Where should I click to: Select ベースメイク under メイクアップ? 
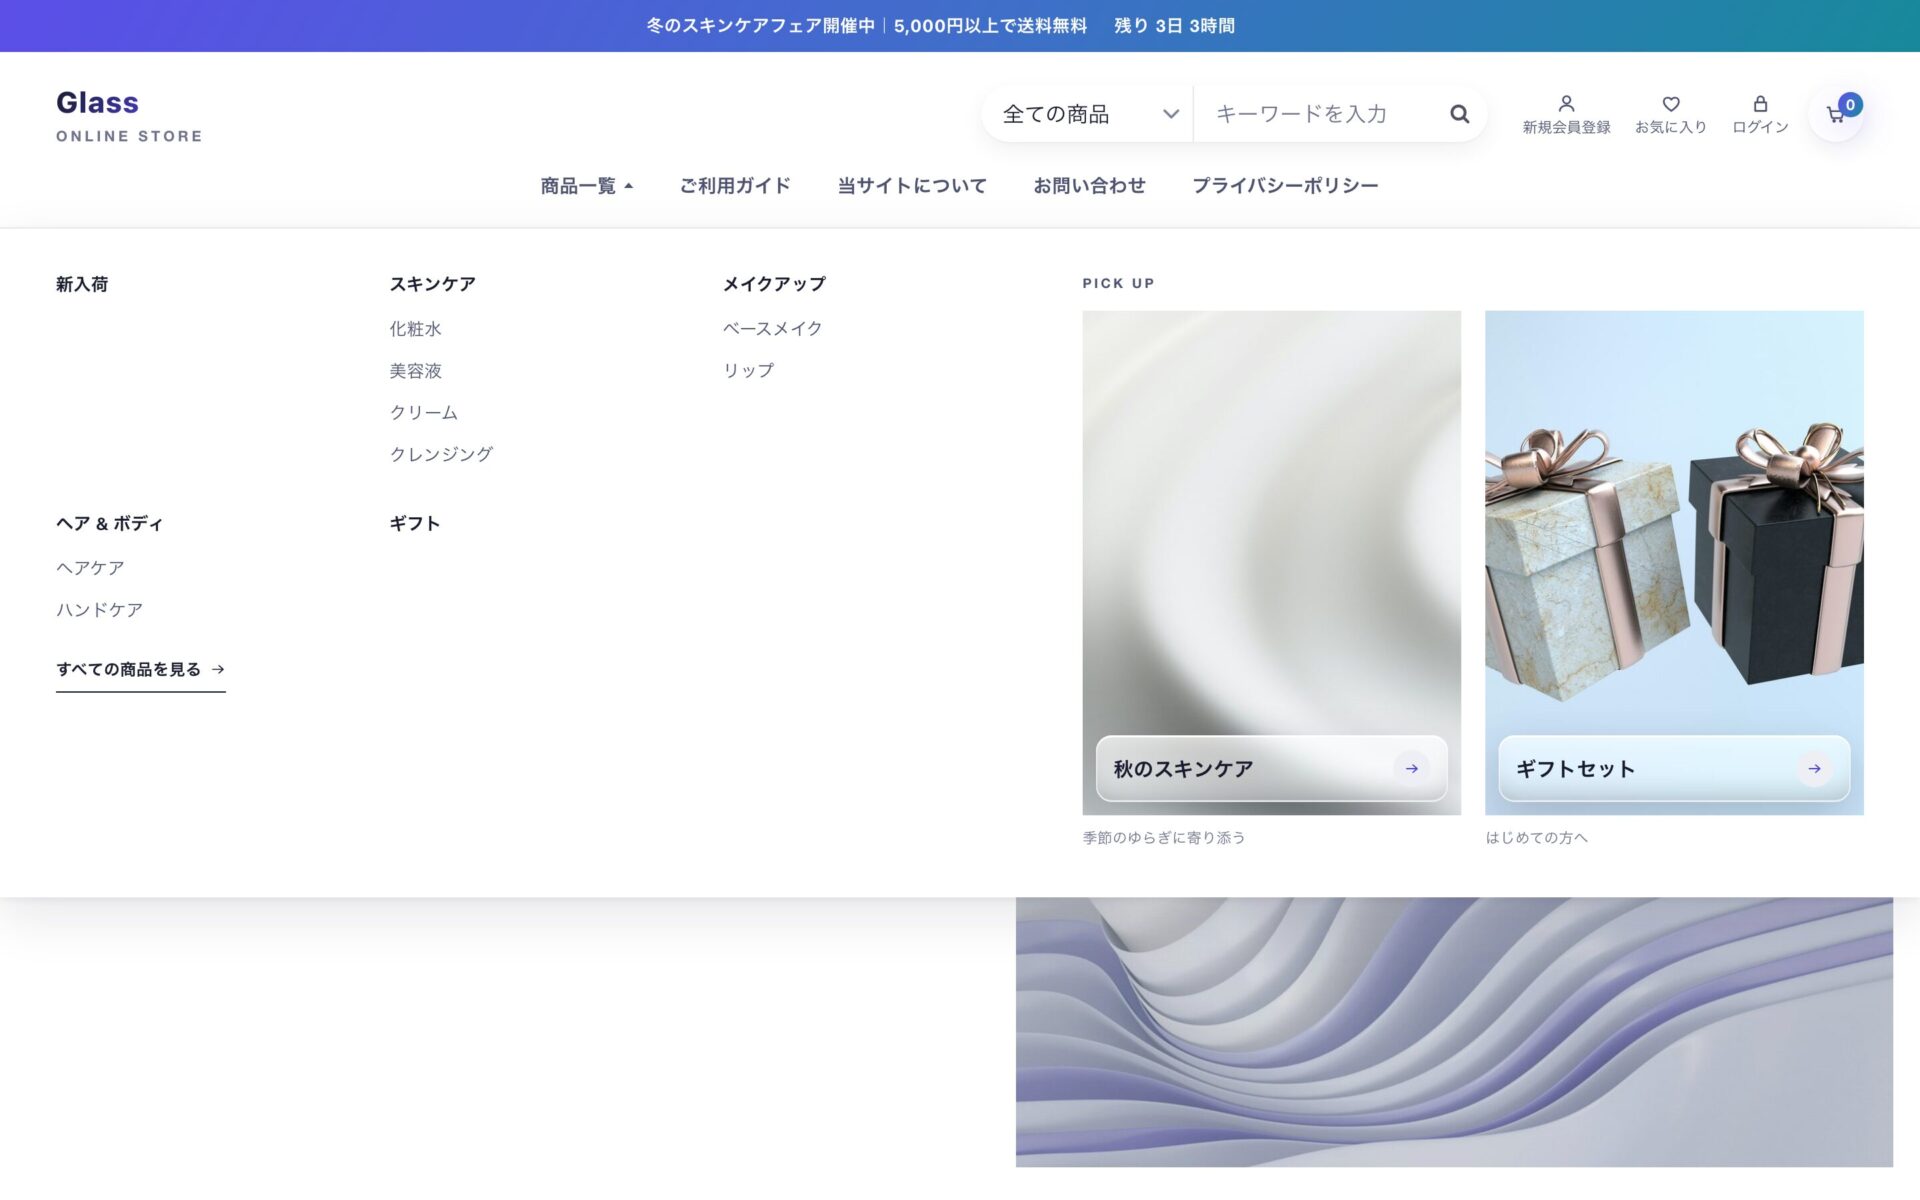(x=772, y=329)
